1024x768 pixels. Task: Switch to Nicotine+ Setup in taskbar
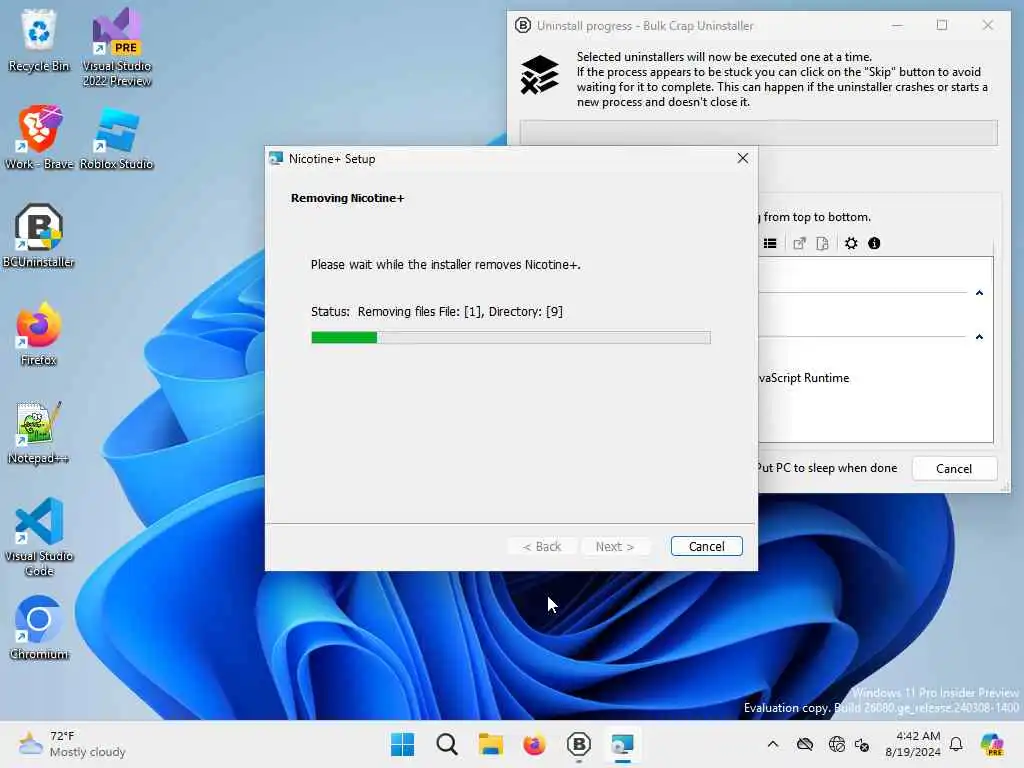(x=622, y=744)
